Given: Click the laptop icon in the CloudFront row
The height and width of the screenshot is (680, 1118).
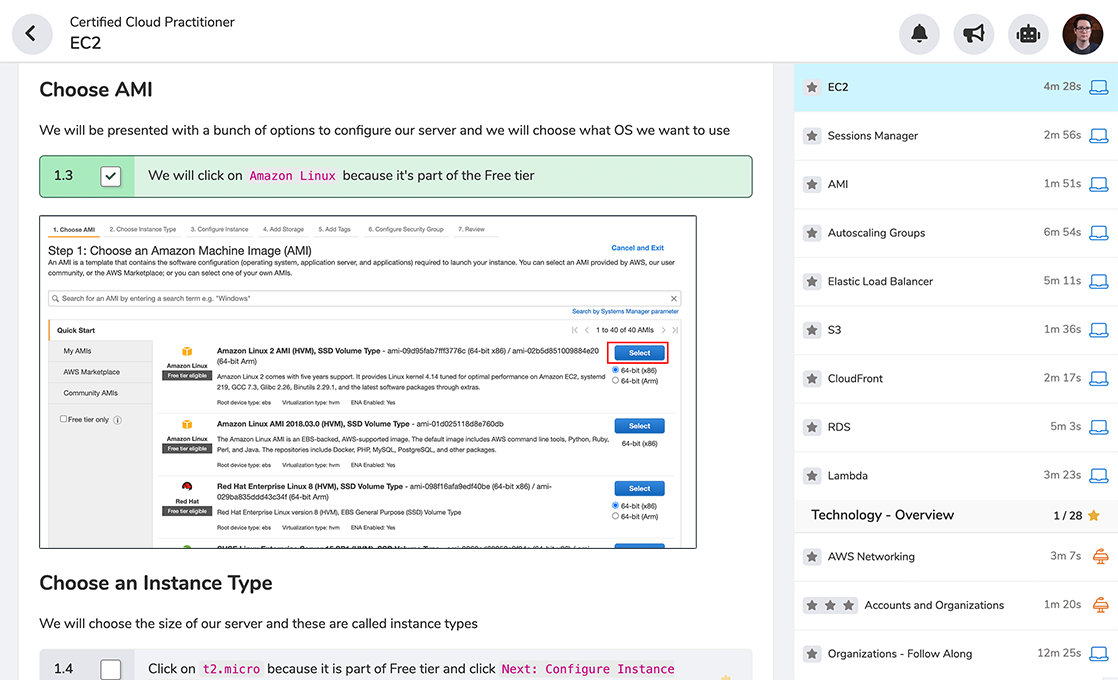Looking at the screenshot, I should (x=1099, y=378).
